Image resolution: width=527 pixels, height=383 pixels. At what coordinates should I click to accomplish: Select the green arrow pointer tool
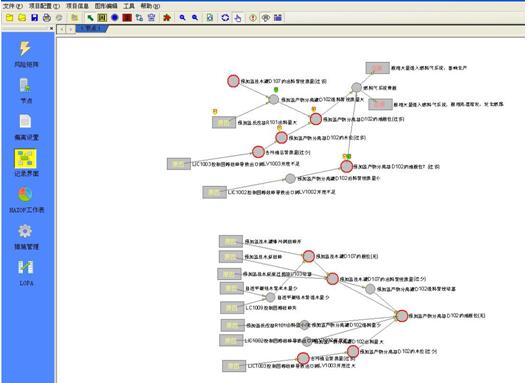(x=90, y=18)
